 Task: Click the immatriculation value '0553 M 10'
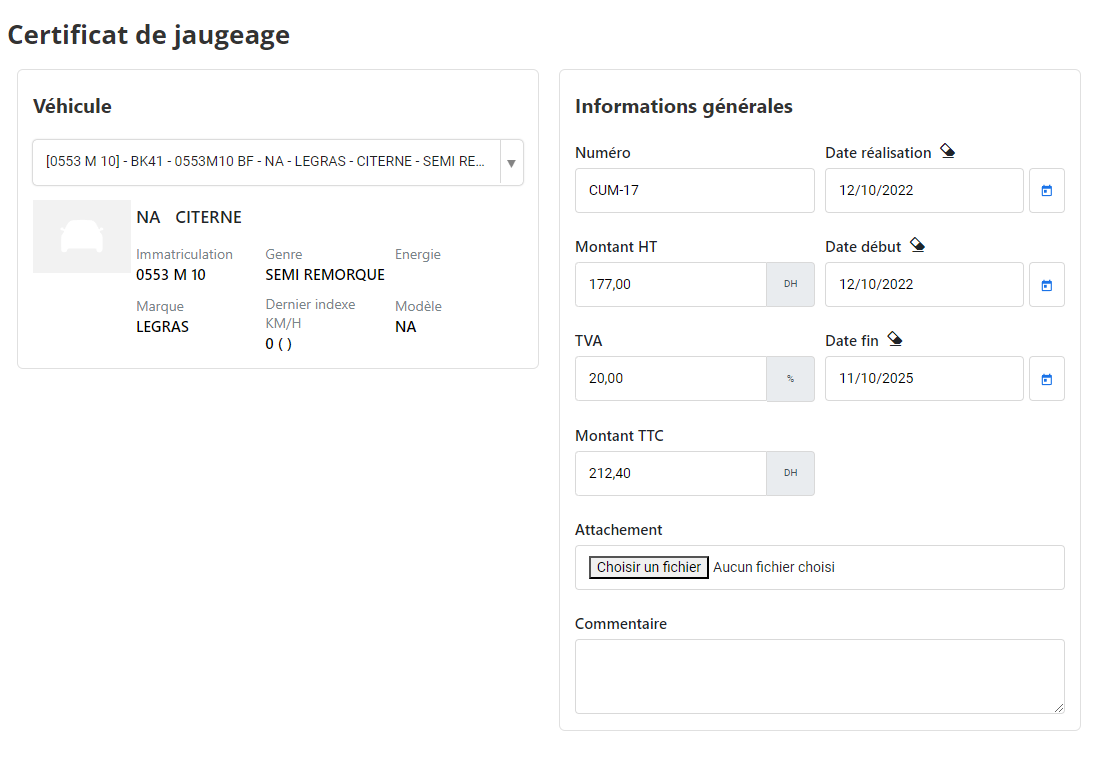171,275
